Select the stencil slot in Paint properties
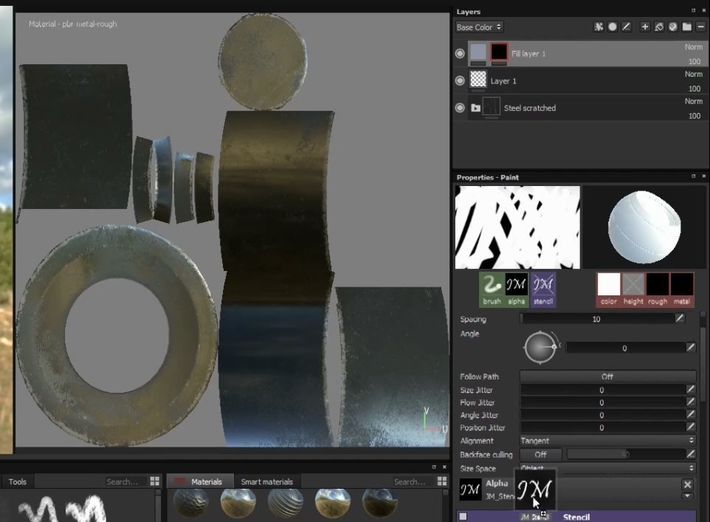 coord(543,289)
